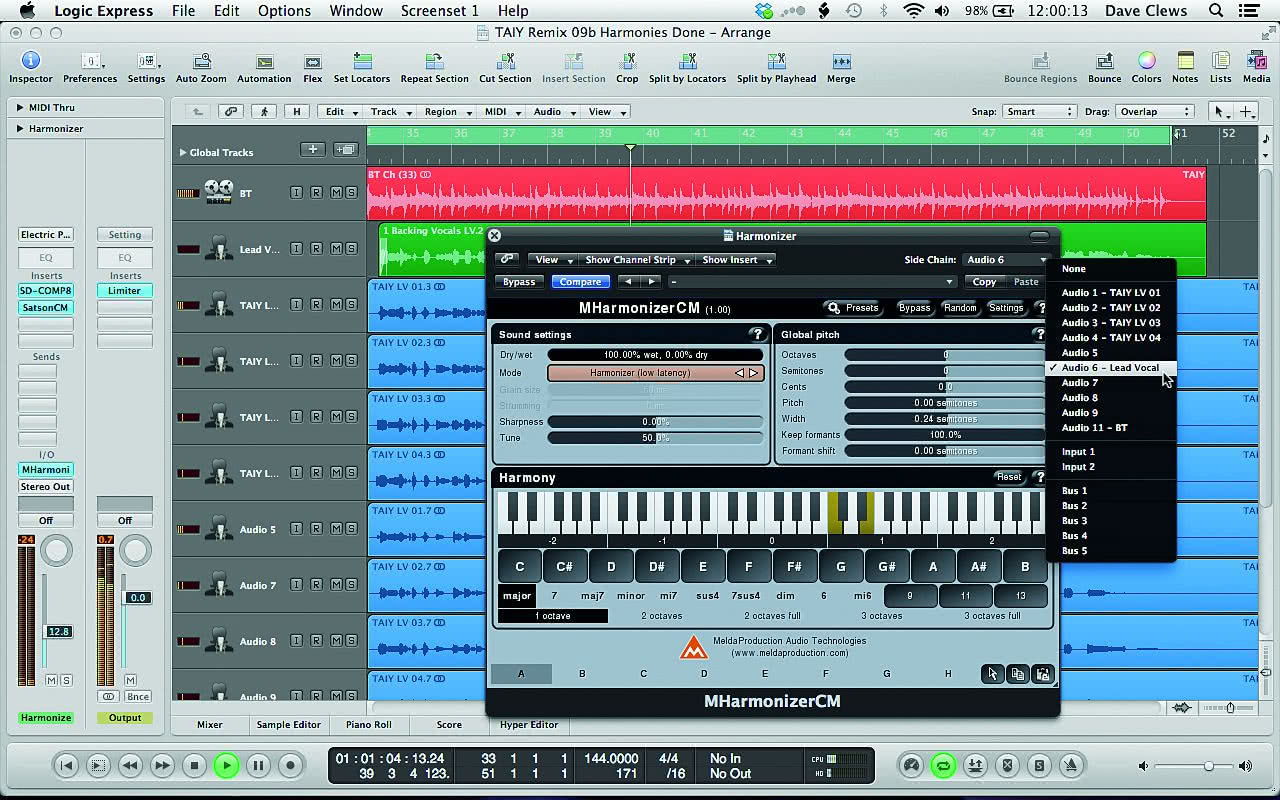The height and width of the screenshot is (800, 1280).
Task: Open the Snap Smart dropdown
Action: tap(1039, 112)
